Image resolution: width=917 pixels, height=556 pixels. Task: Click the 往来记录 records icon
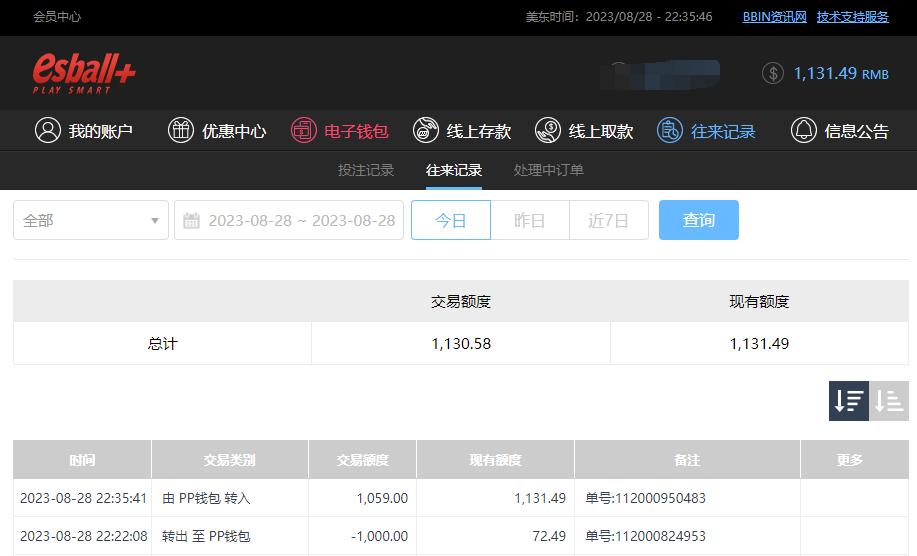click(670, 130)
